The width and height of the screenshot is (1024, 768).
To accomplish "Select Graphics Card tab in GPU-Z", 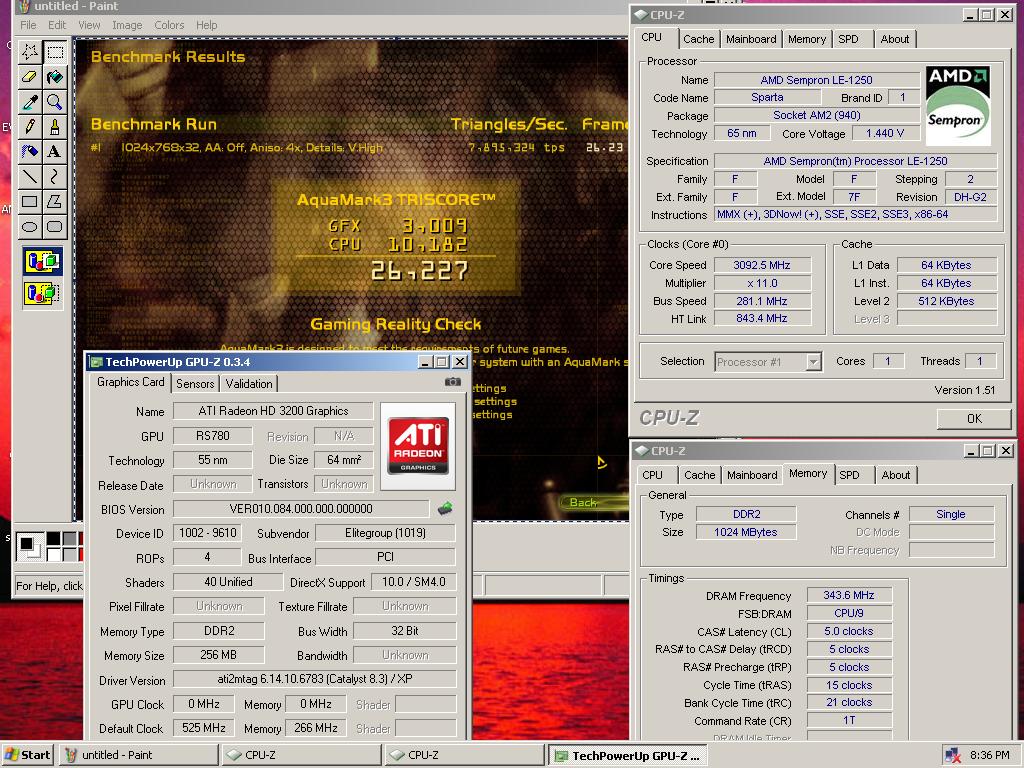I will pyautogui.click(x=131, y=382).
